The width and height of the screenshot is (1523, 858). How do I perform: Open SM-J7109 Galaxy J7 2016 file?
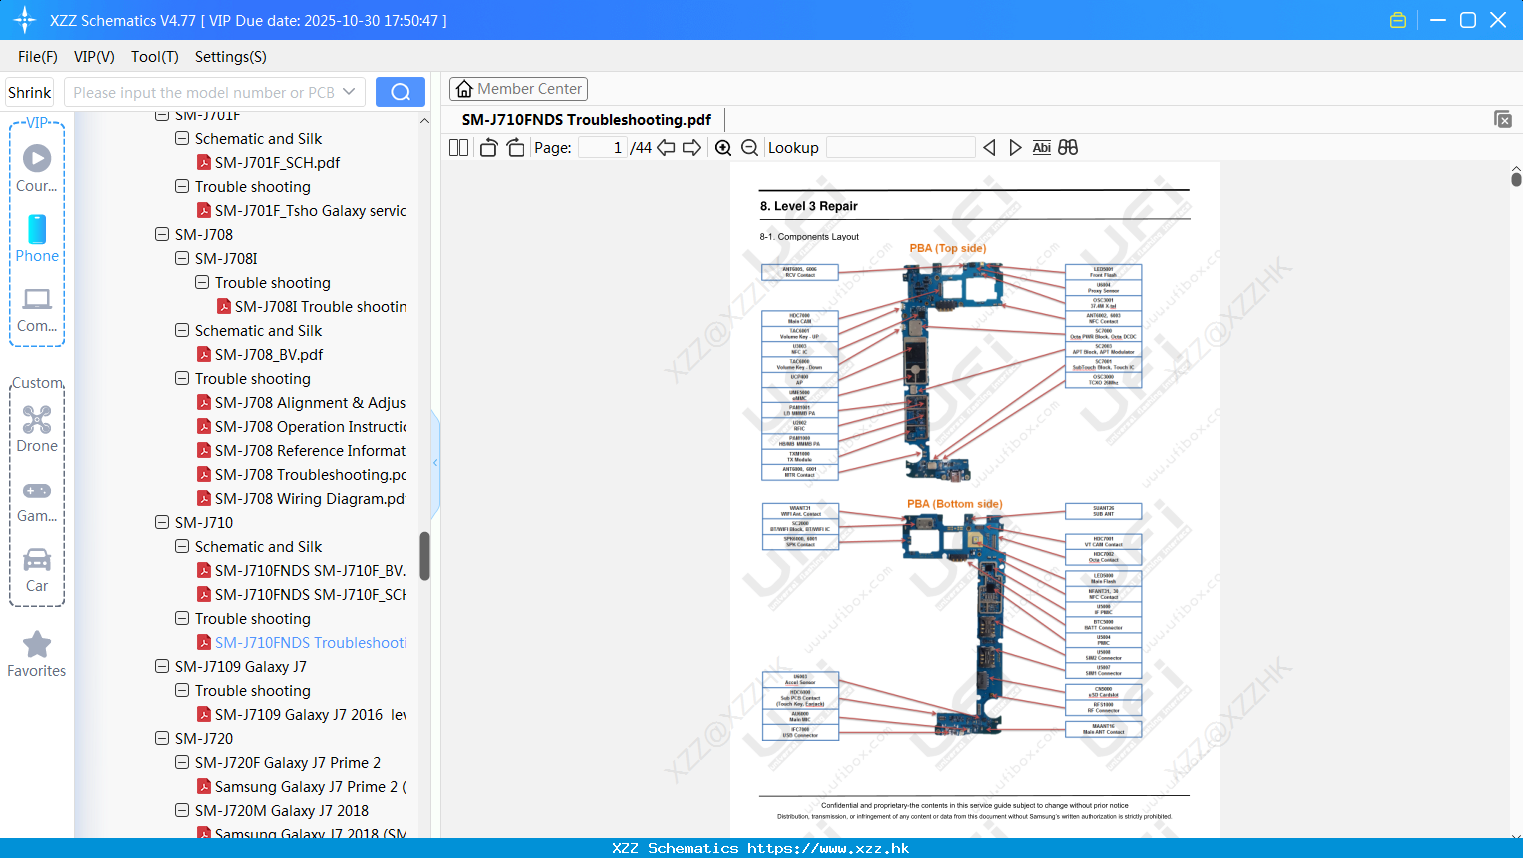pyautogui.click(x=301, y=714)
